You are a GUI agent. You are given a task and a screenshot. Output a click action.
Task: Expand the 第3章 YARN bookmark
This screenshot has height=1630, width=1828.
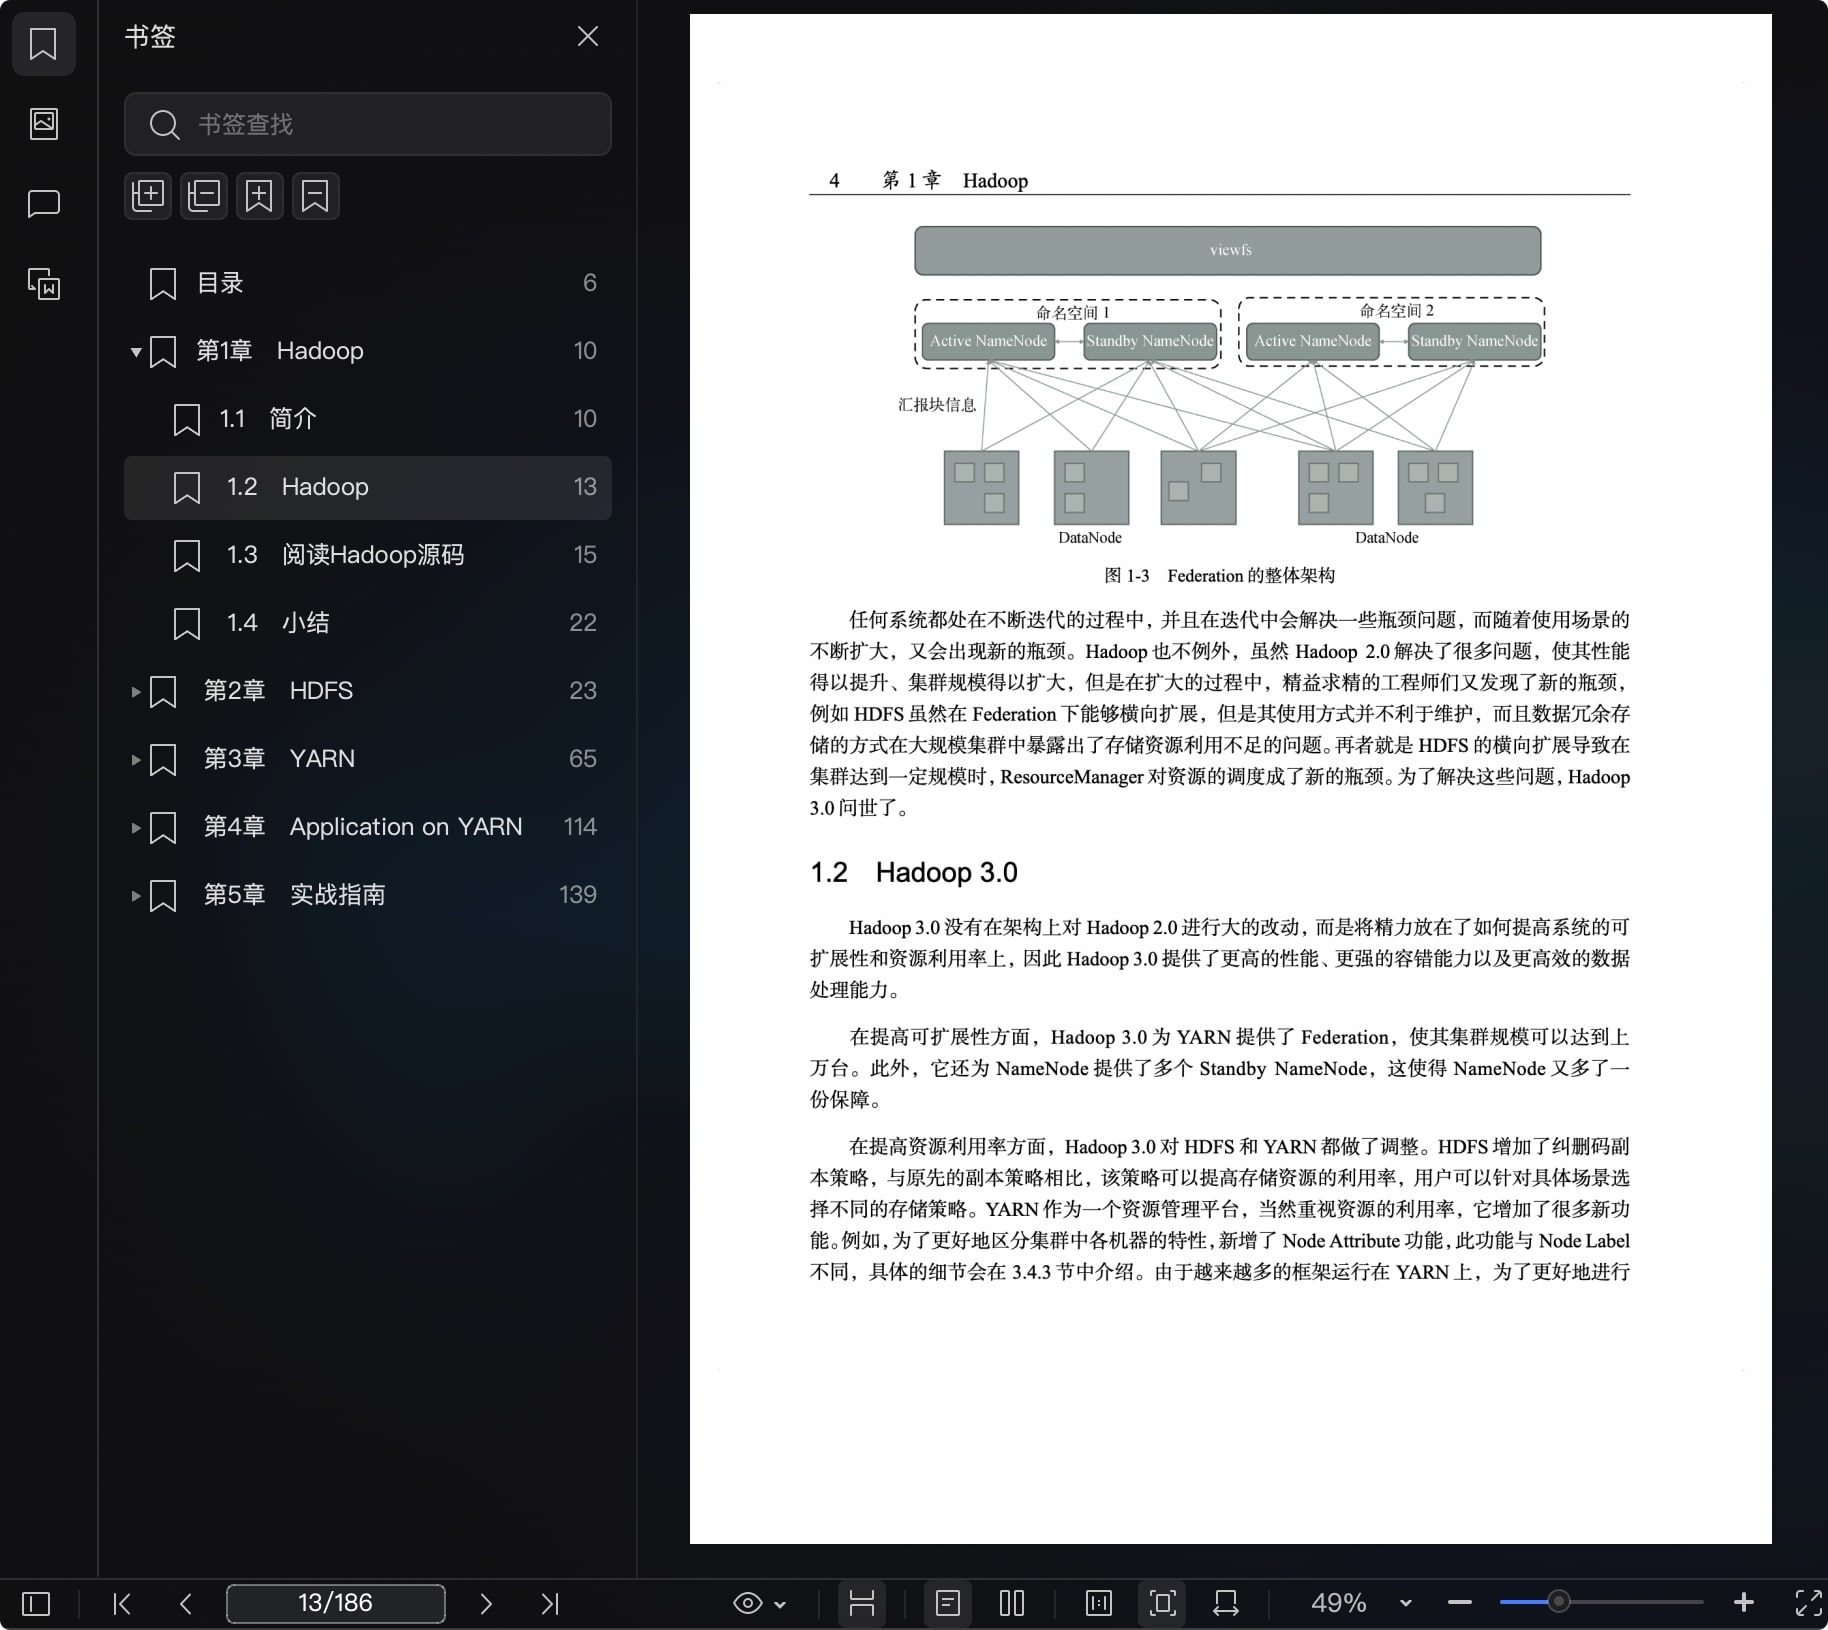135,759
